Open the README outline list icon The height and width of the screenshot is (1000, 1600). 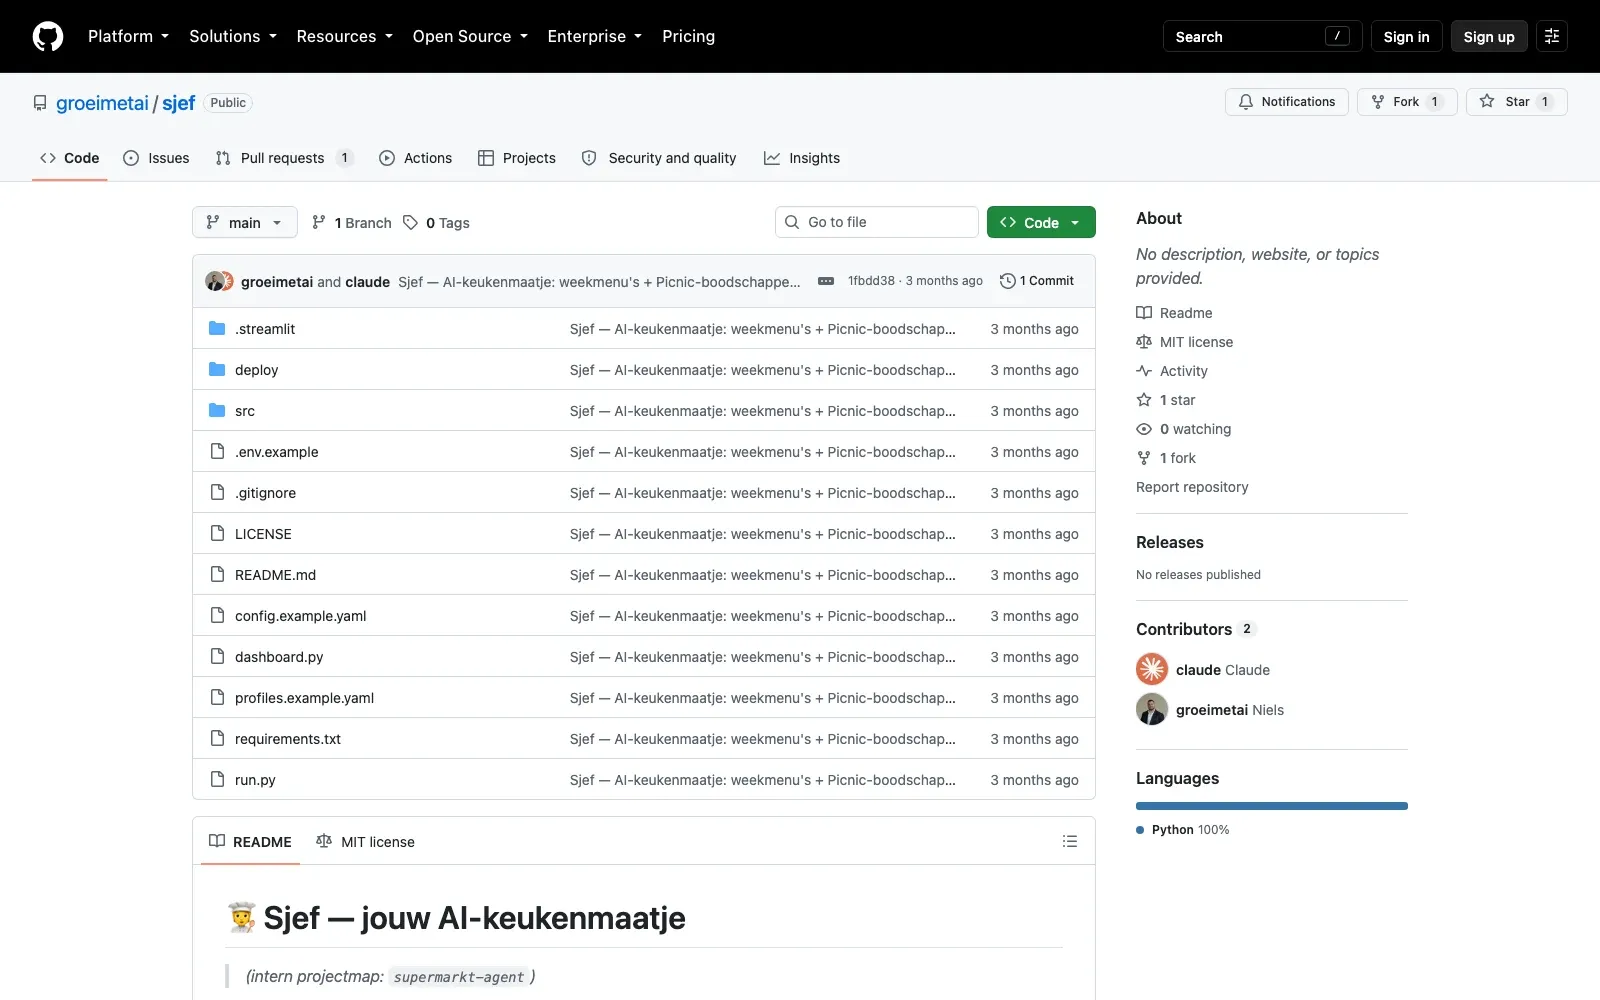coord(1070,841)
